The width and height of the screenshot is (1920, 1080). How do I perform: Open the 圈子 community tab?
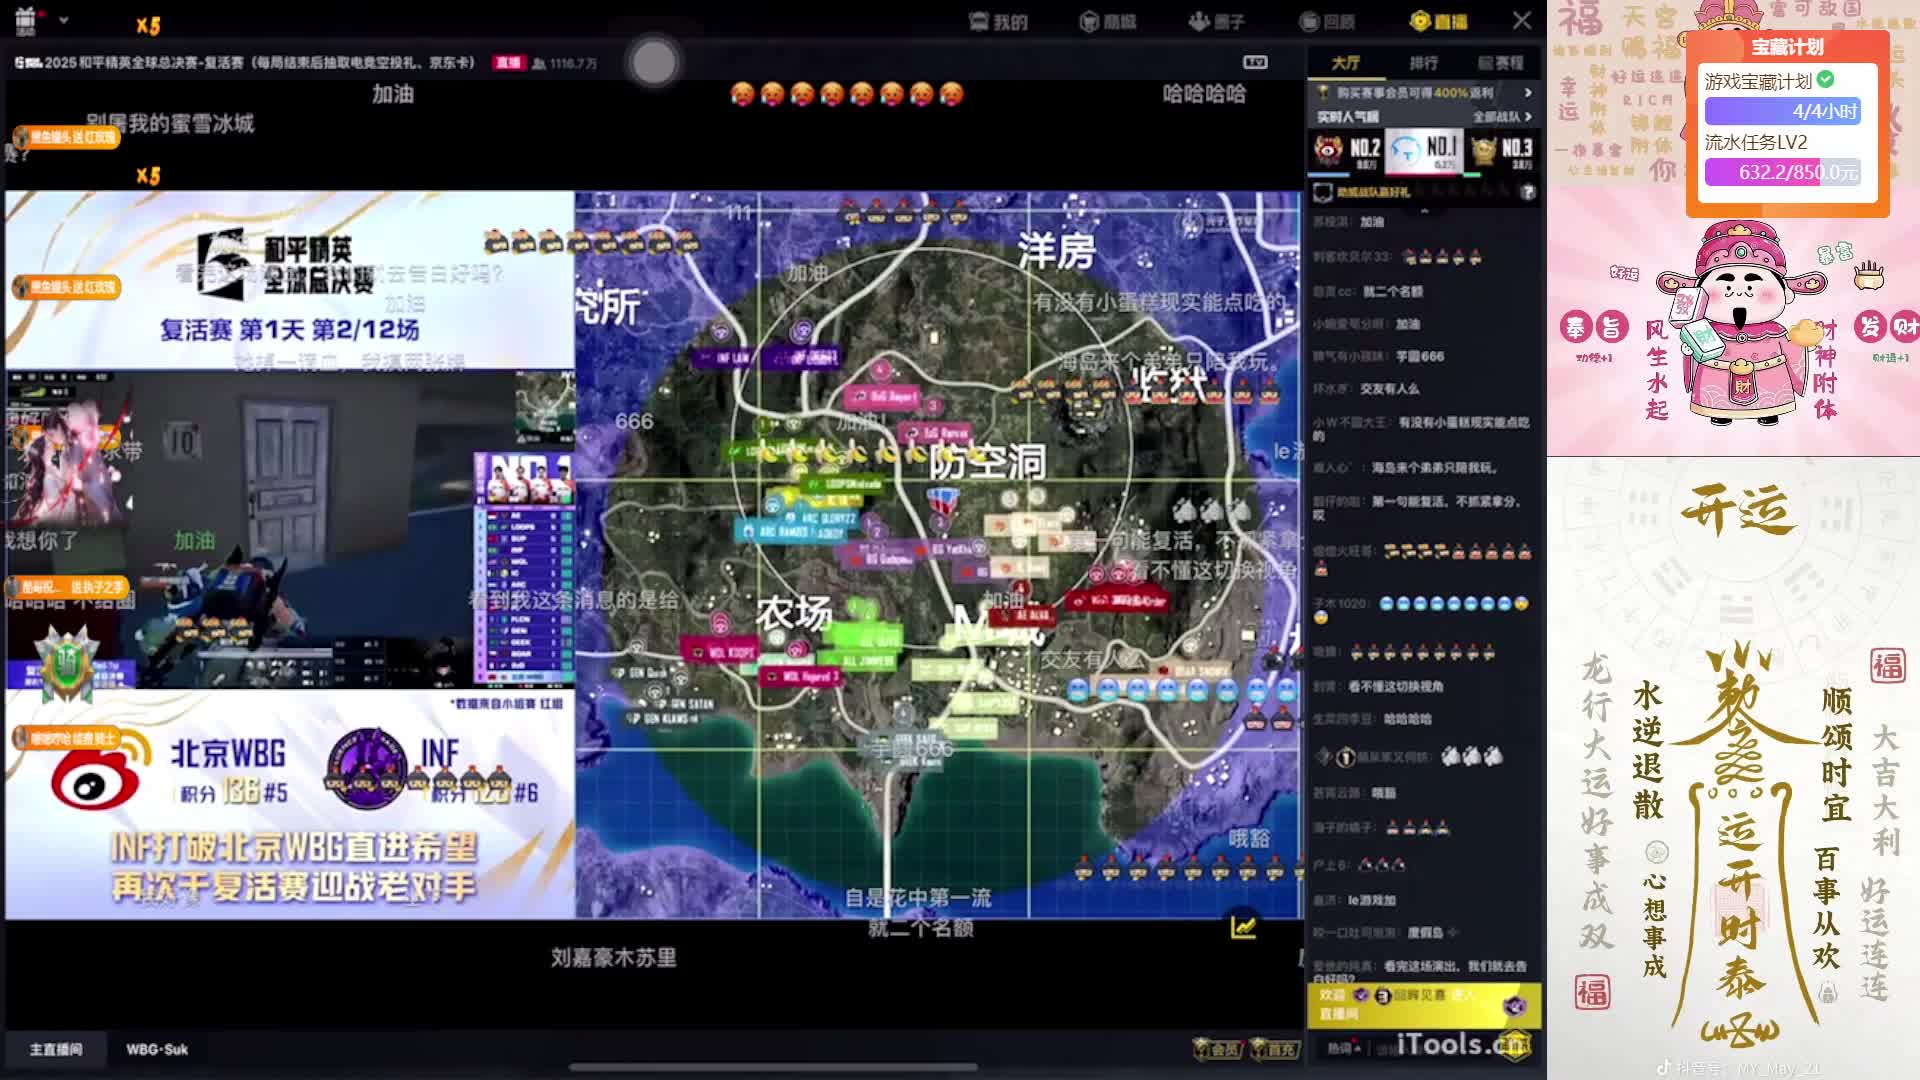click(1217, 22)
